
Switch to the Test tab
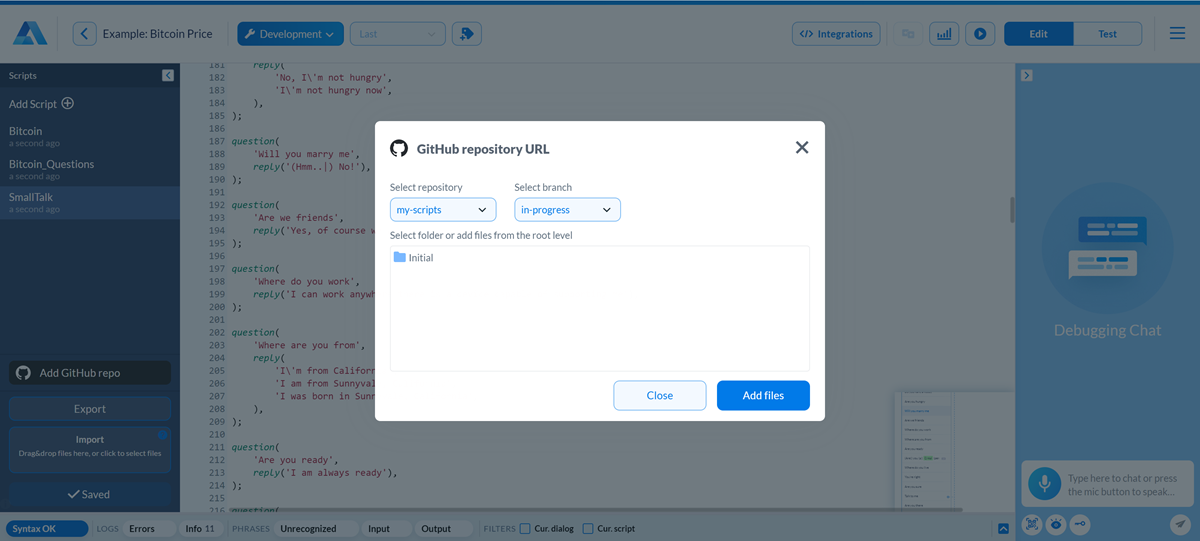tap(1107, 34)
